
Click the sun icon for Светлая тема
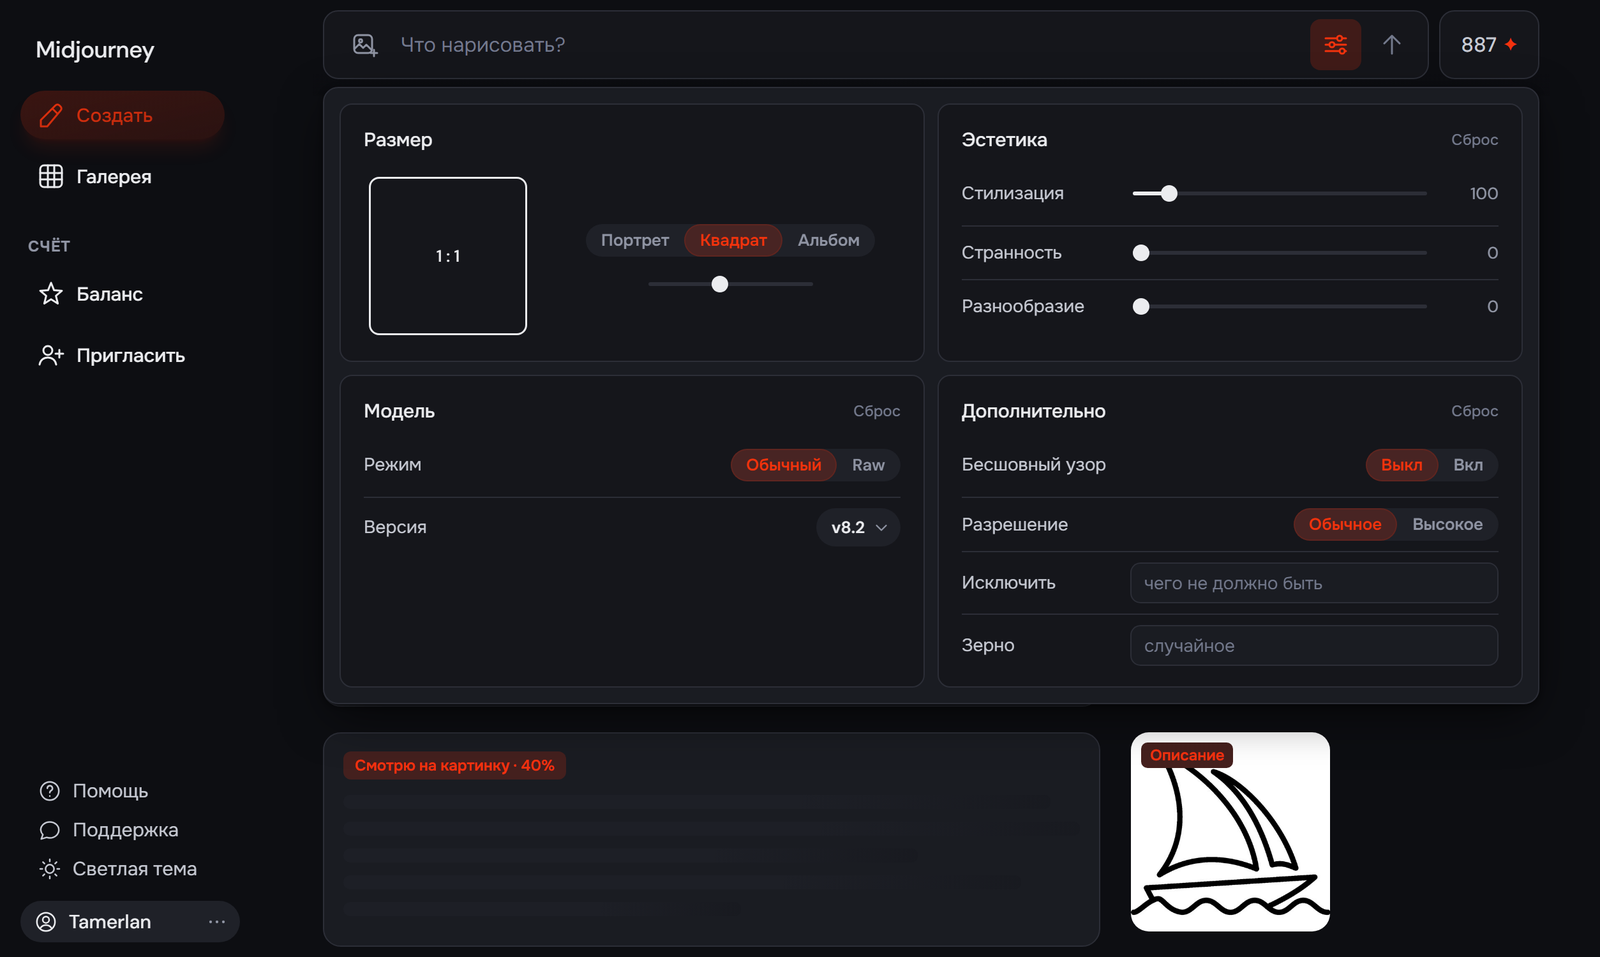tap(50, 869)
